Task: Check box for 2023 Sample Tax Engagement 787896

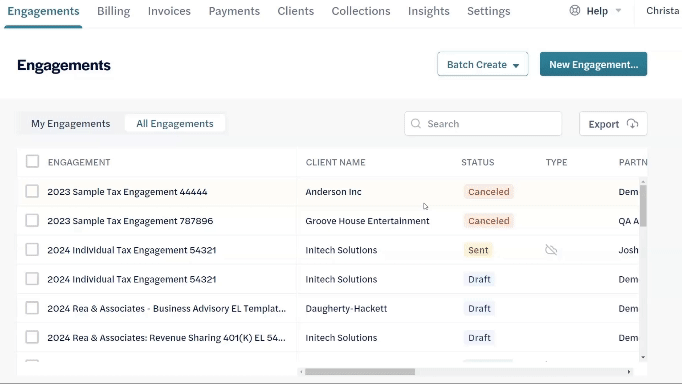Action: (x=32, y=220)
